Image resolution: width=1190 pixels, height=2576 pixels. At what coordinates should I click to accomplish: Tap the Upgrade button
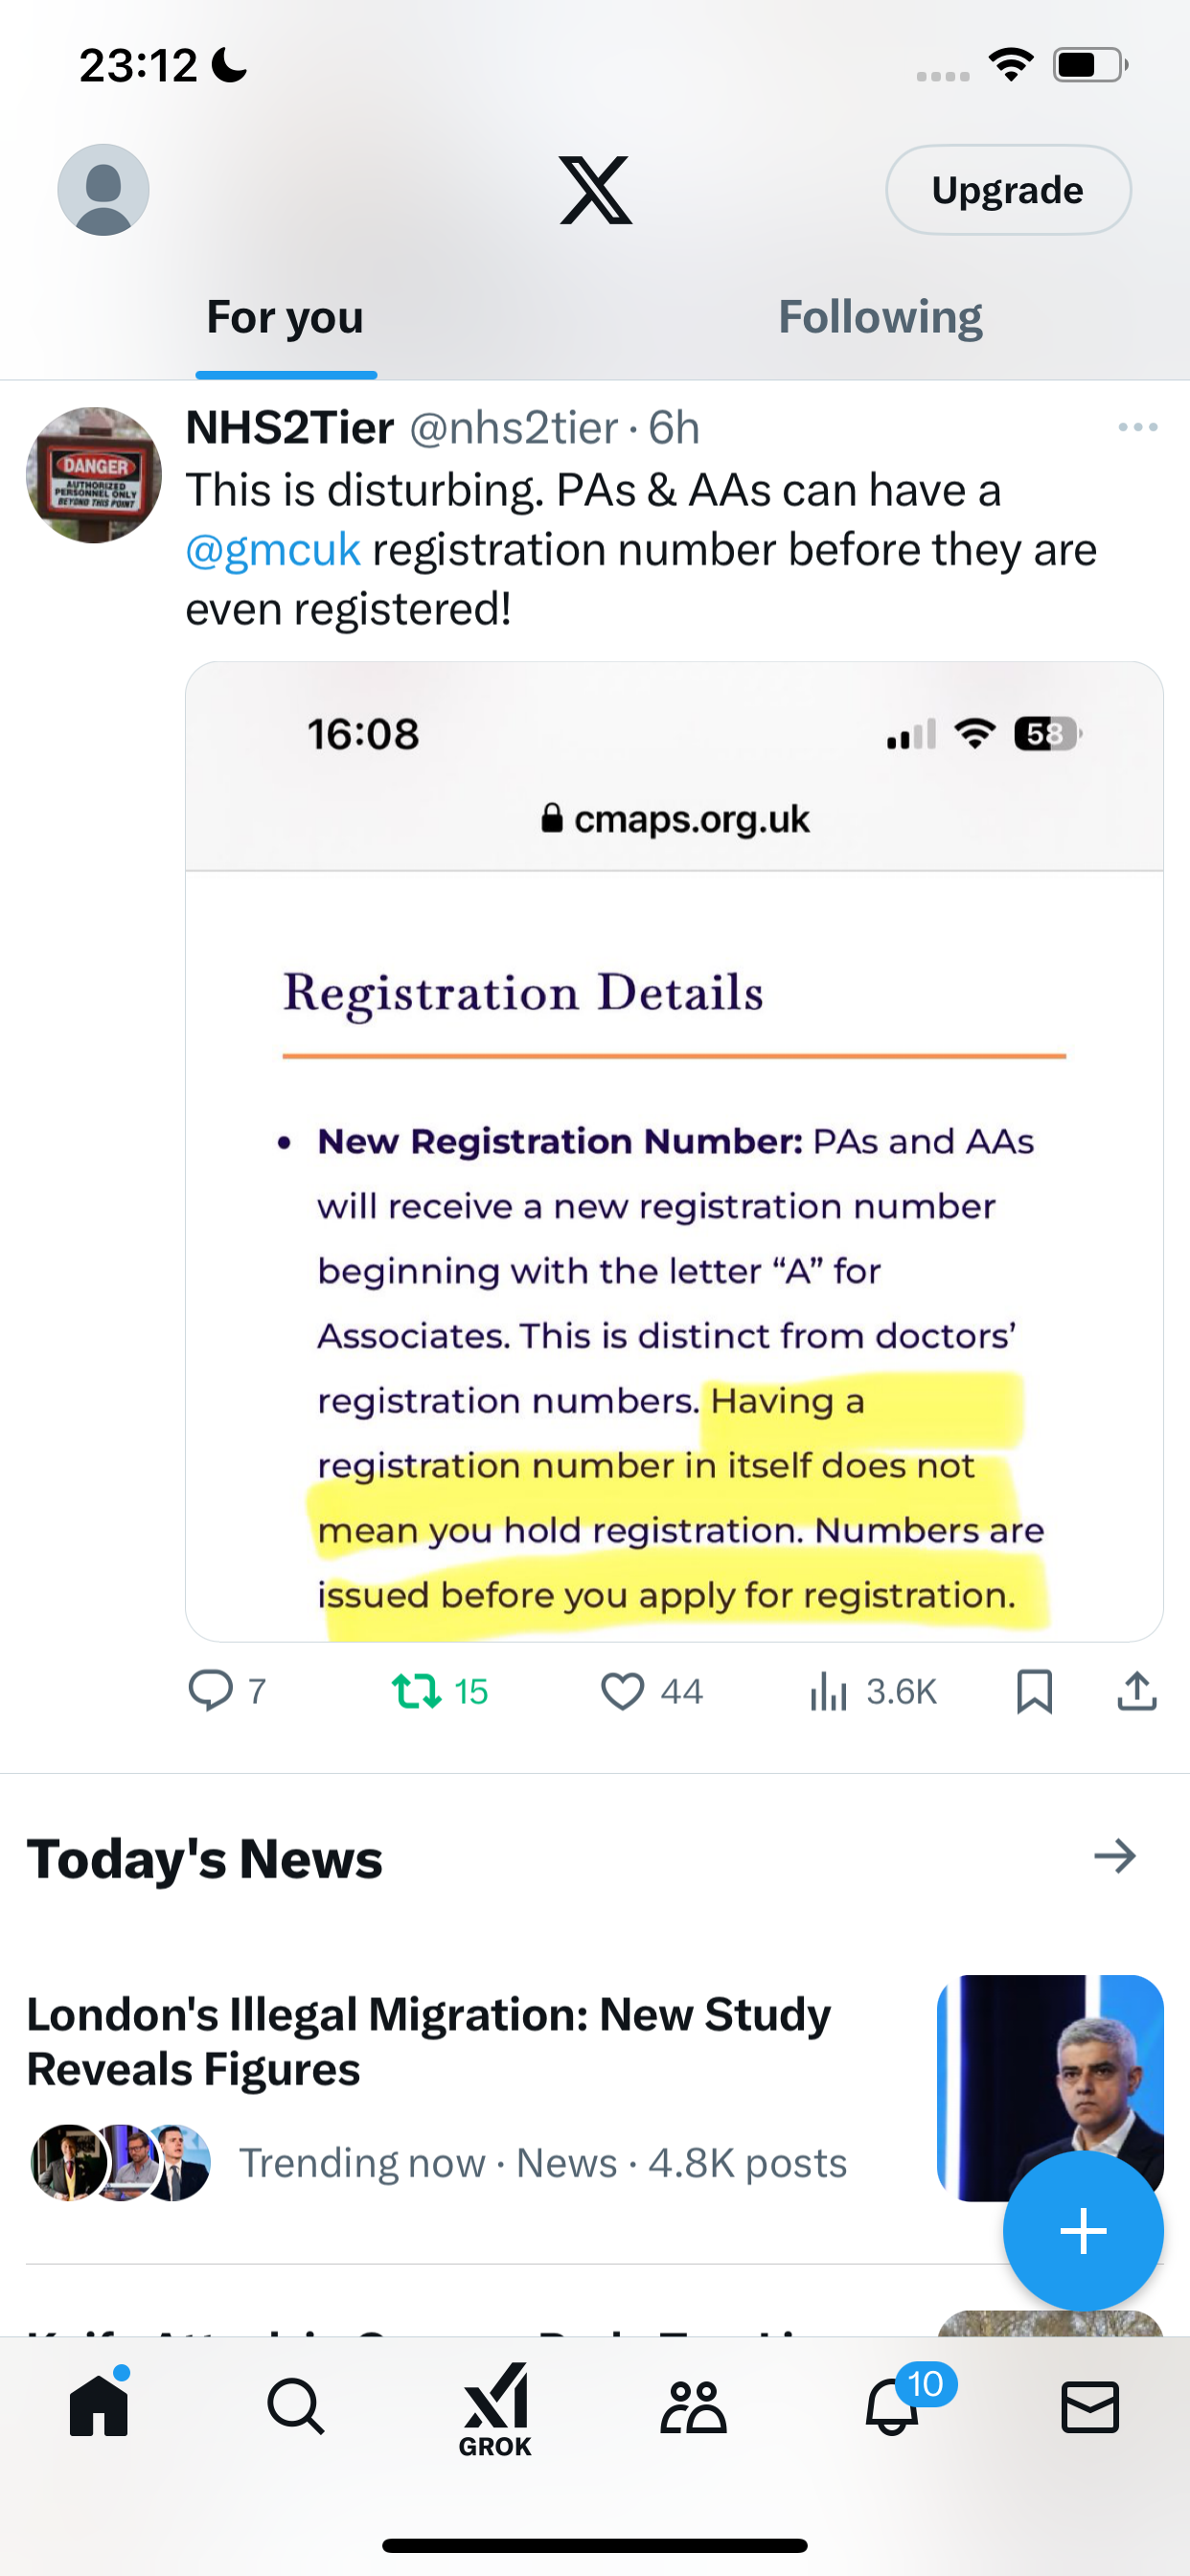tap(1008, 190)
